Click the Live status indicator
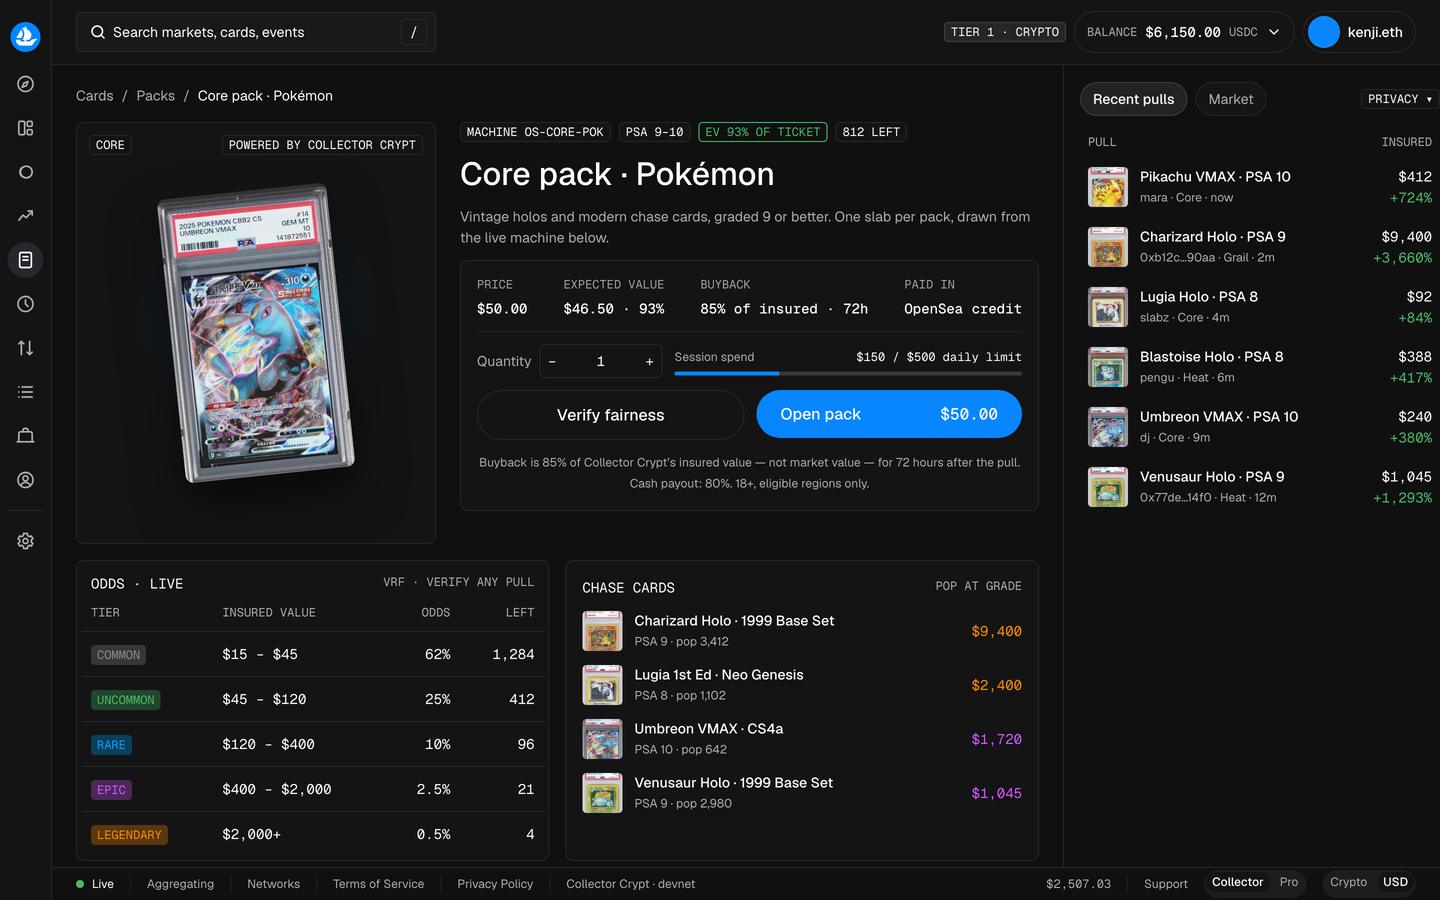The image size is (1440, 900). click(x=95, y=884)
